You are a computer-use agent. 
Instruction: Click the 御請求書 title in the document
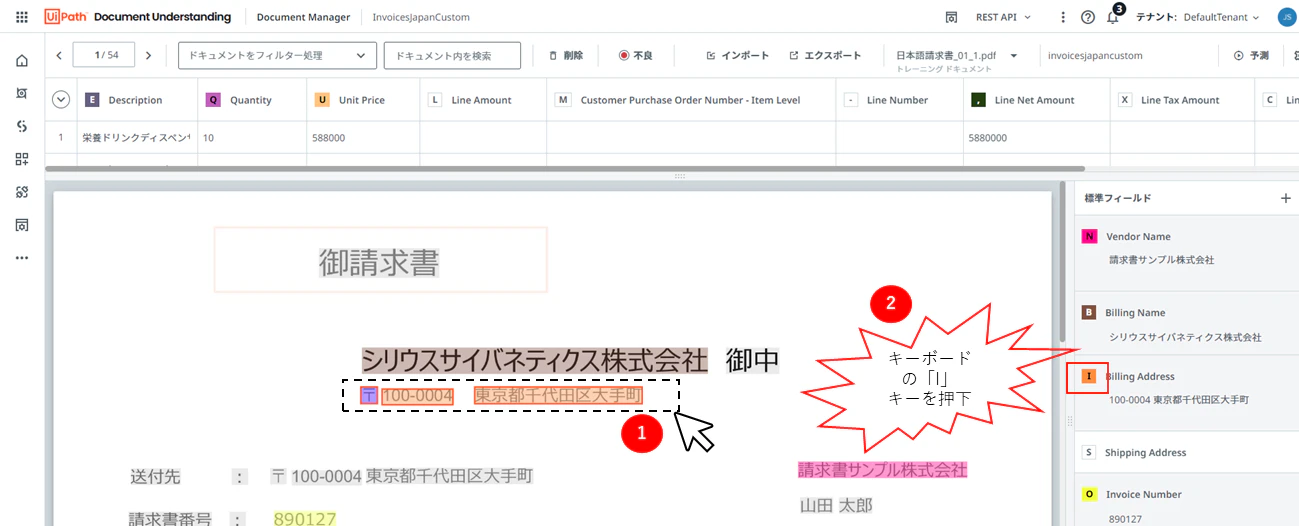[379, 263]
